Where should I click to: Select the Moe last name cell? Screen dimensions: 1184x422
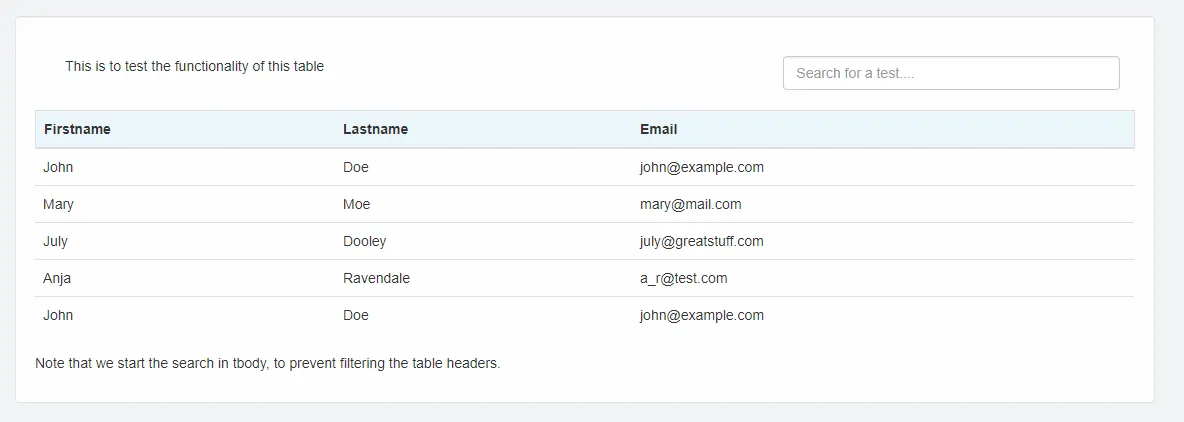(356, 204)
